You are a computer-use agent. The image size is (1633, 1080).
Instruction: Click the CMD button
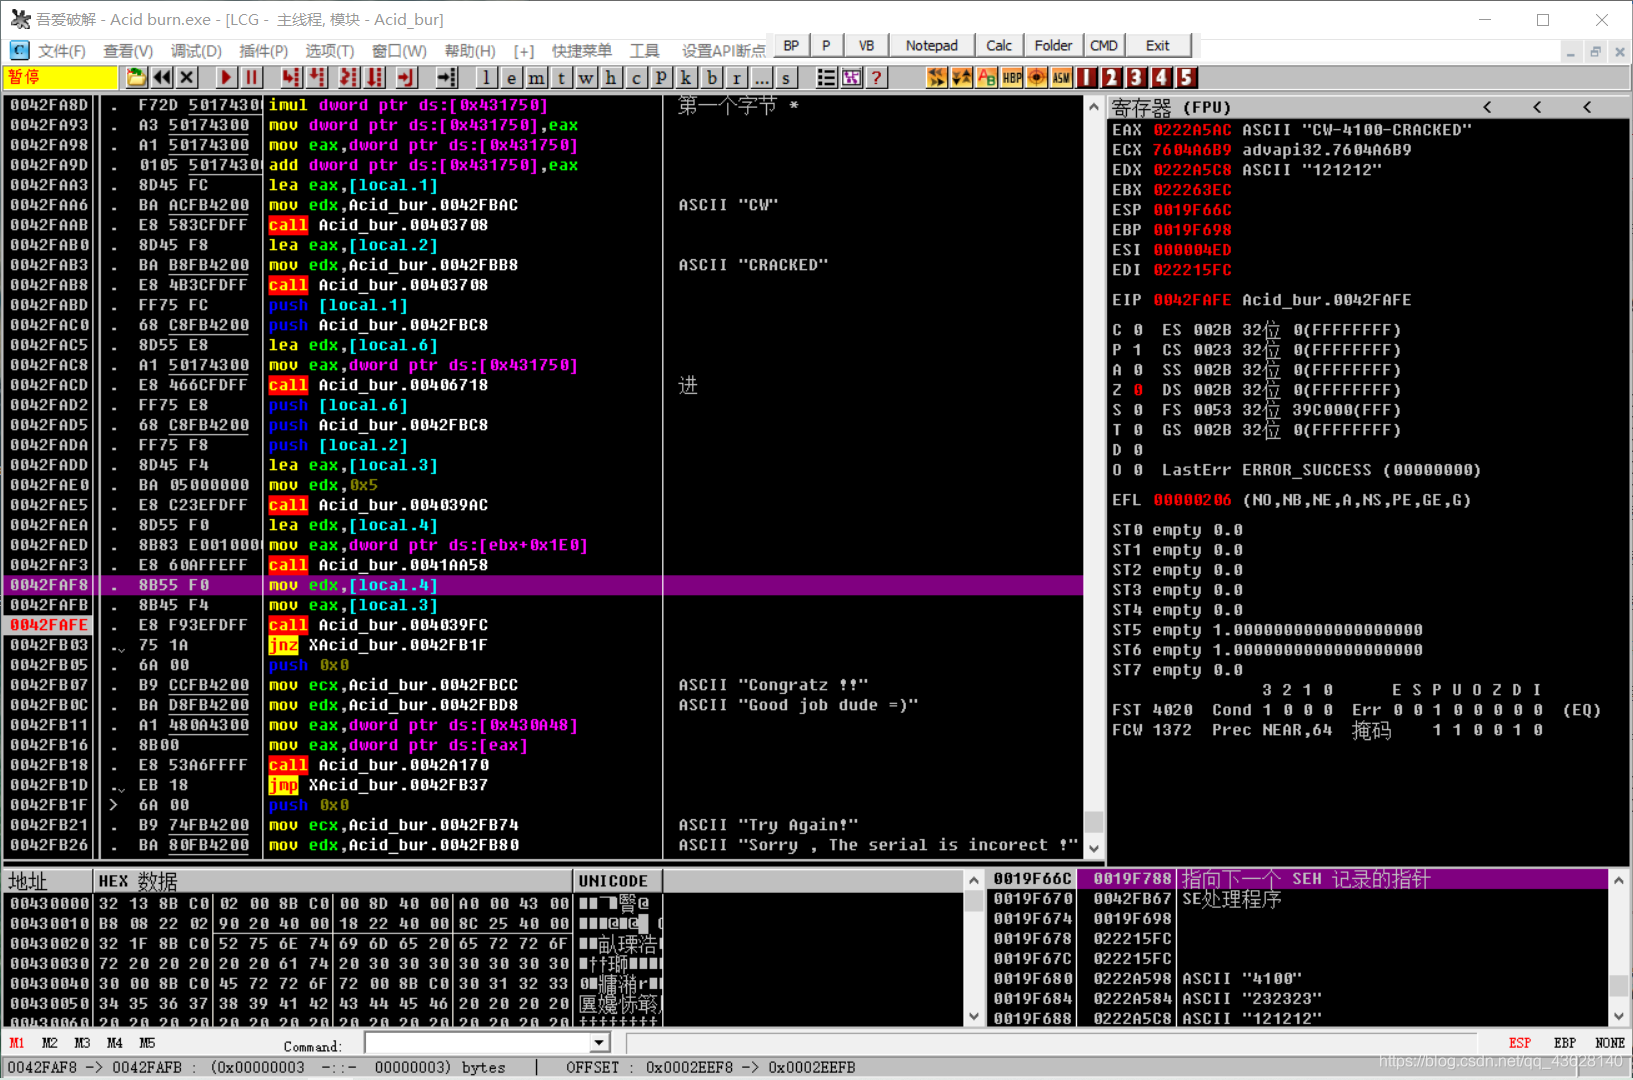point(1104,45)
